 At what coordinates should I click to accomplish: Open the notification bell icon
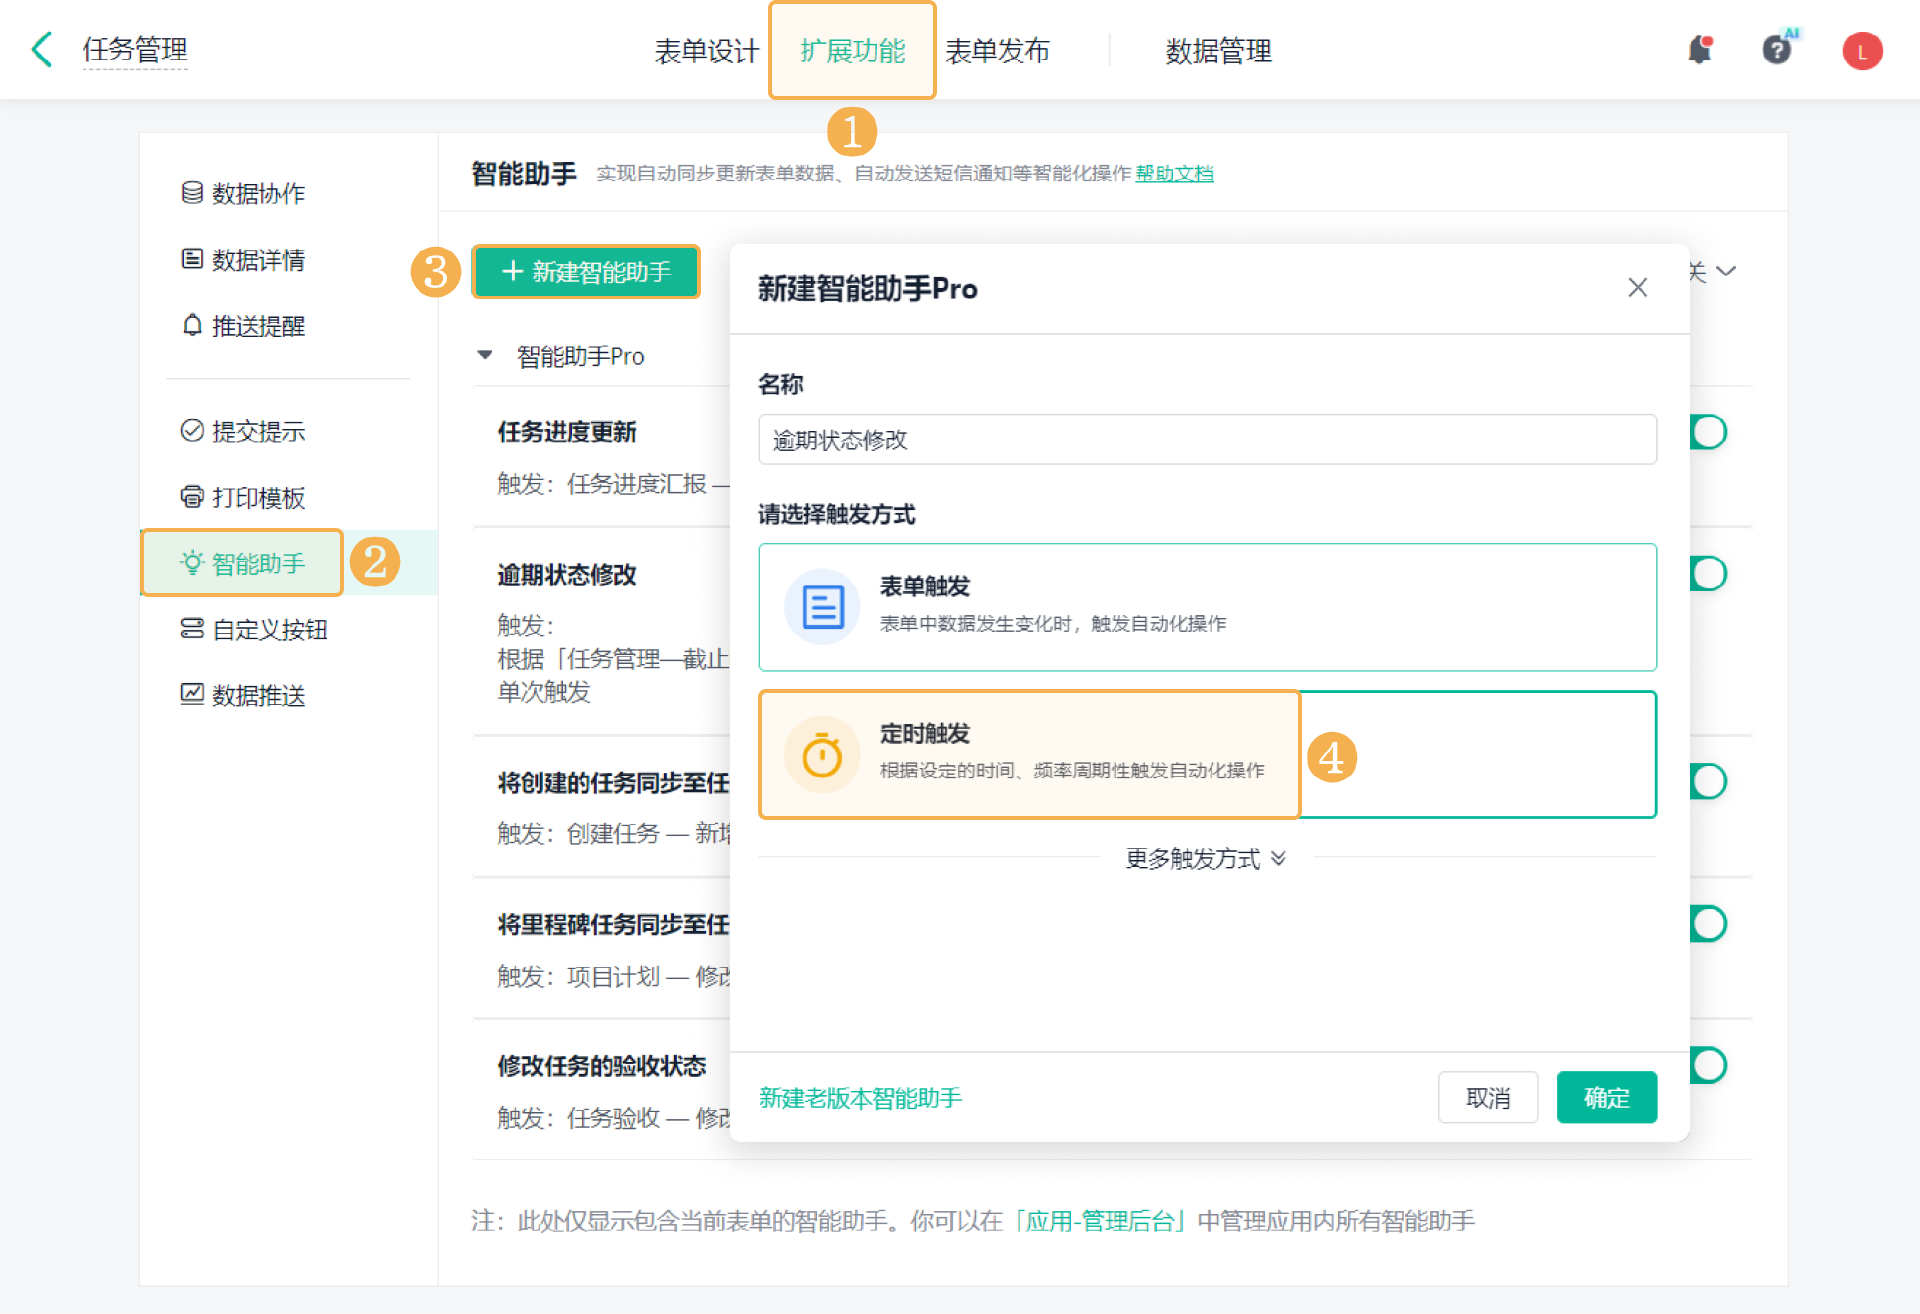(1699, 49)
